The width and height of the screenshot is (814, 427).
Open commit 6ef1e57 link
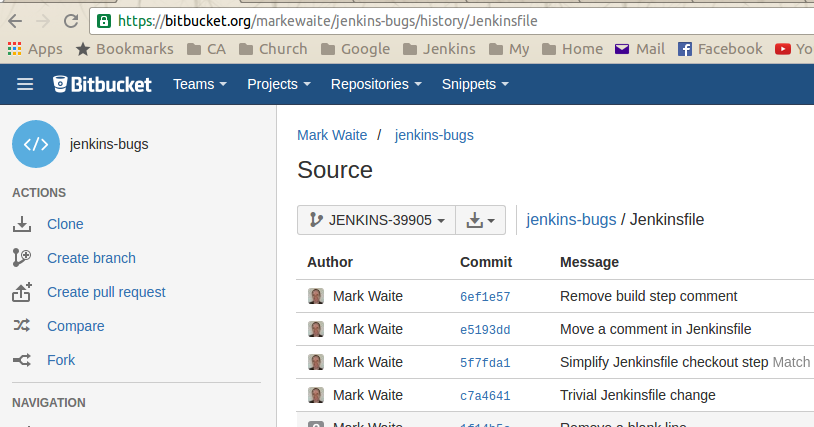tap(485, 297)
